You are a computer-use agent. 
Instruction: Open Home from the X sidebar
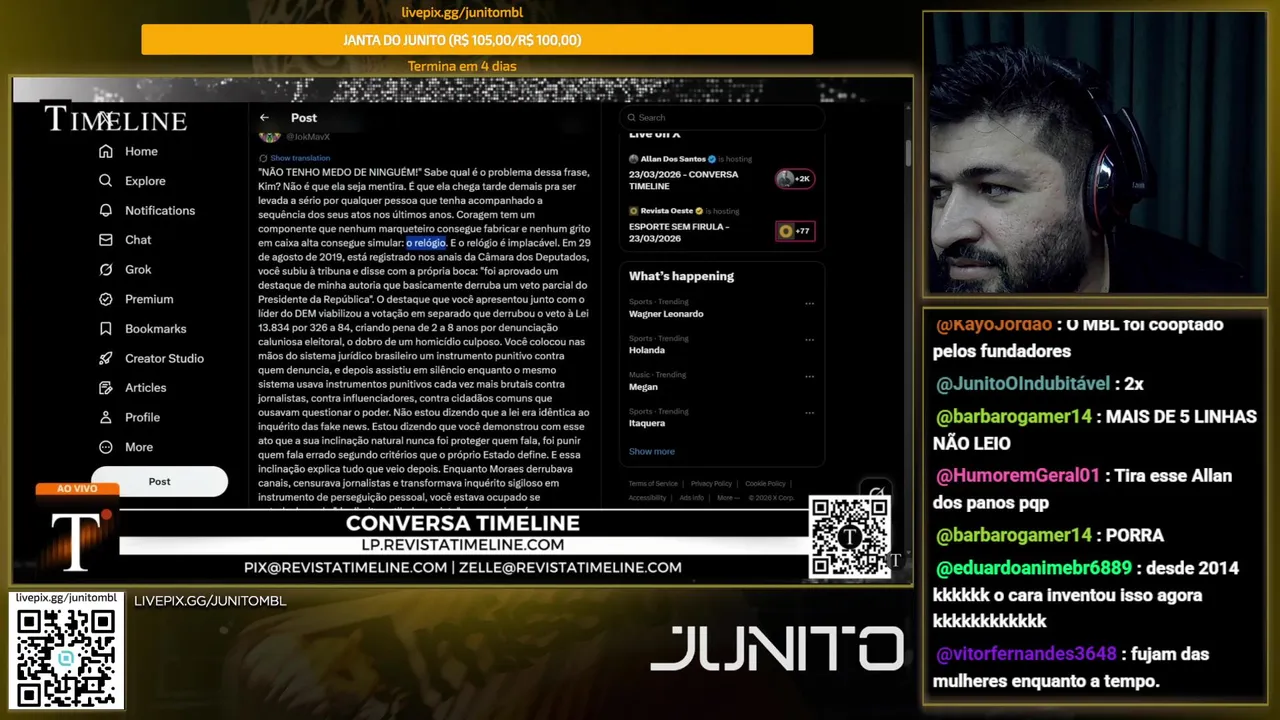(127, 151)
